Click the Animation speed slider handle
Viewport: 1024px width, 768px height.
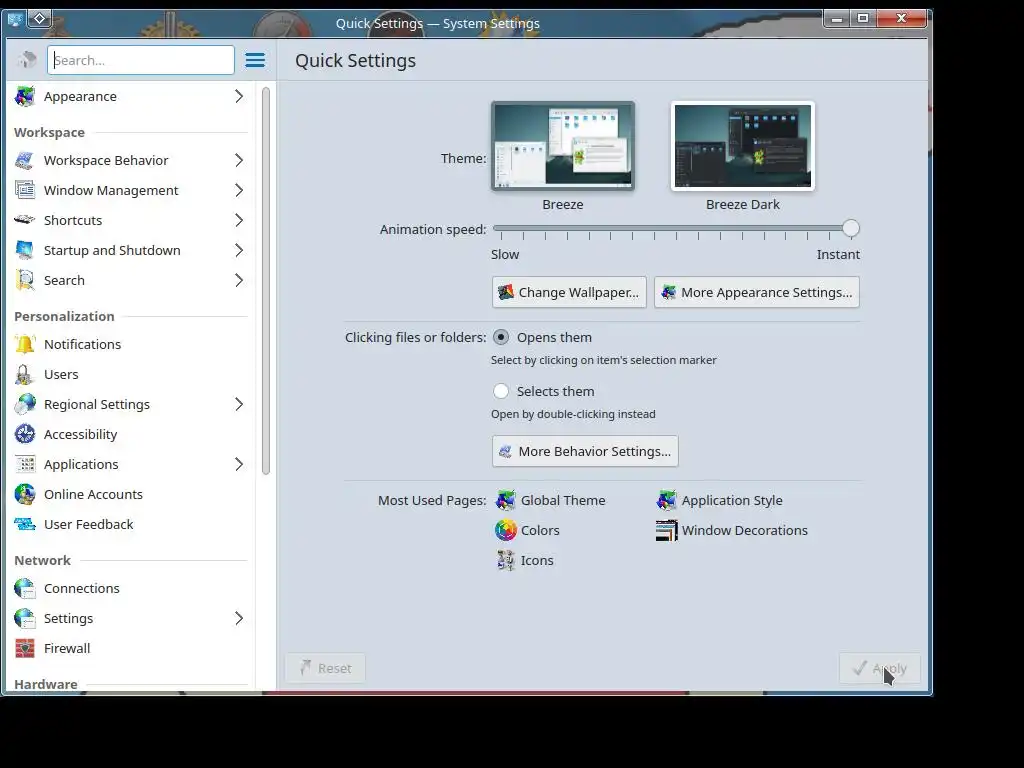[x=850, y=229]
